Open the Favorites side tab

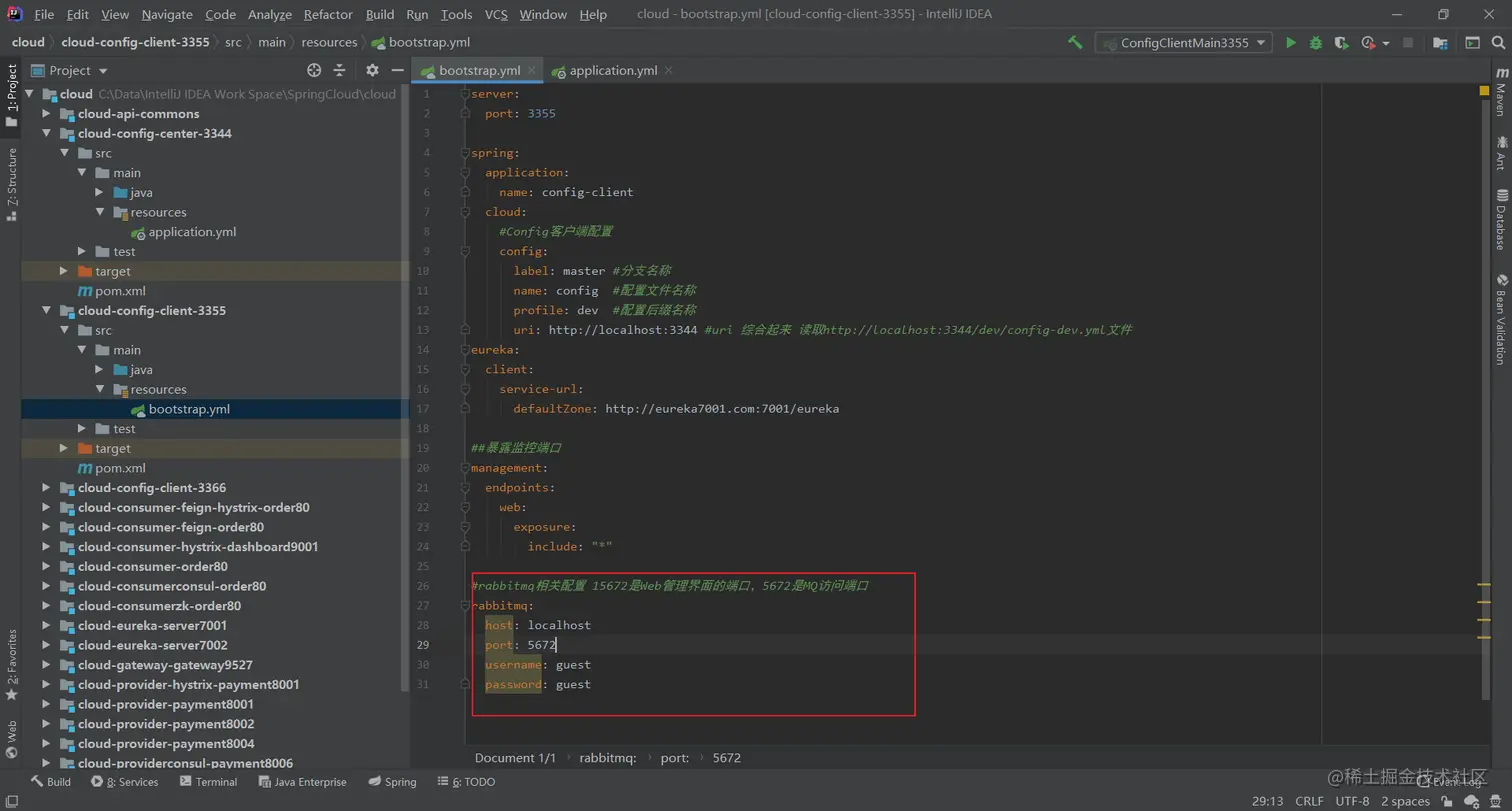click(x=11, y=665)
